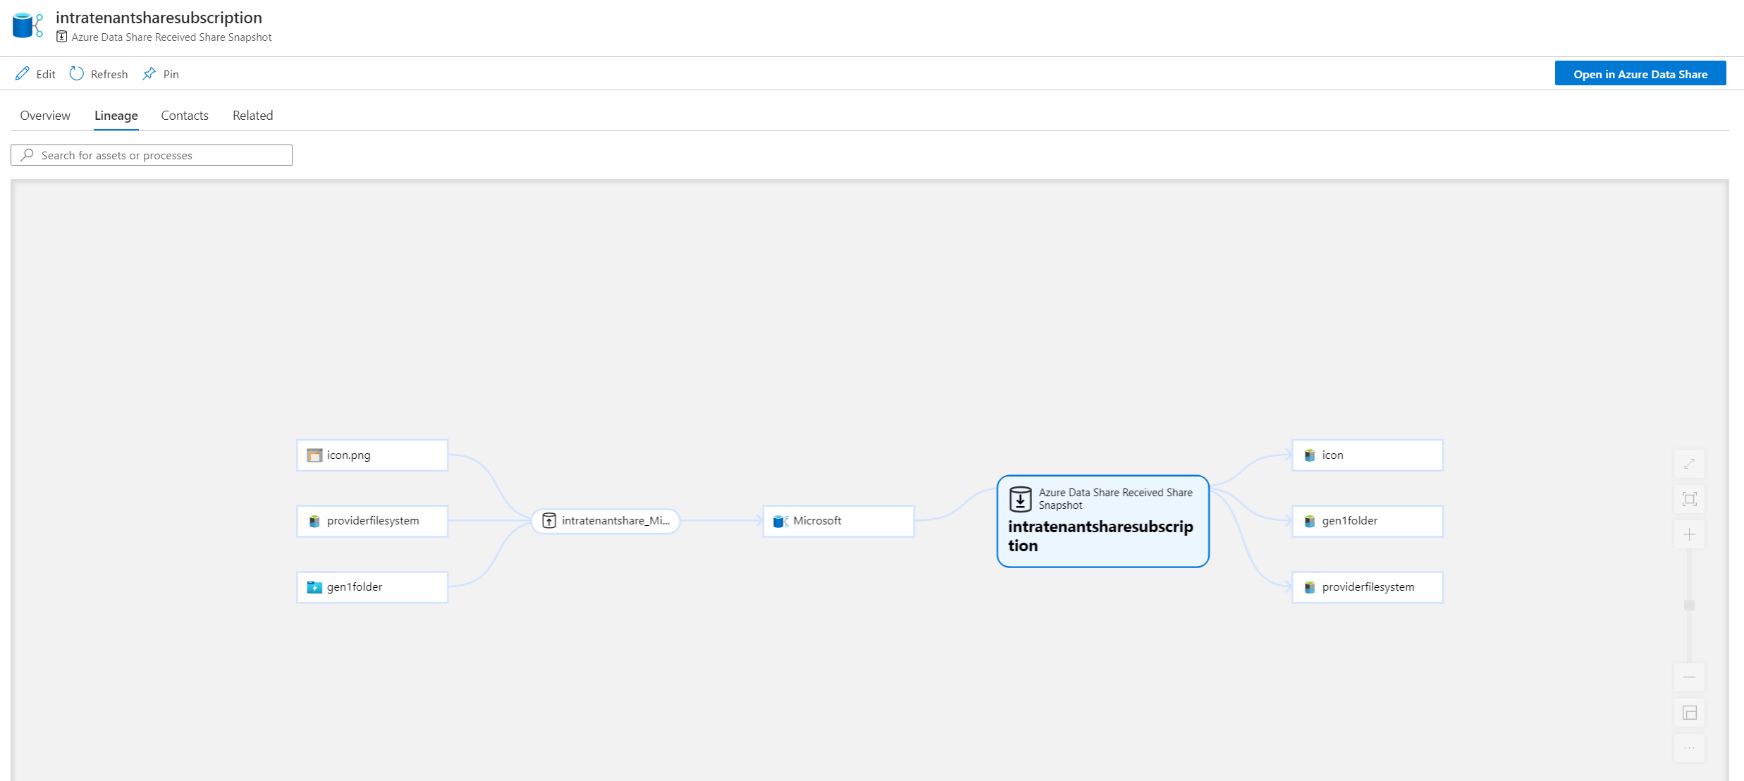
Task: Zoom out of the lineage graph
Action: point(1689,677)
